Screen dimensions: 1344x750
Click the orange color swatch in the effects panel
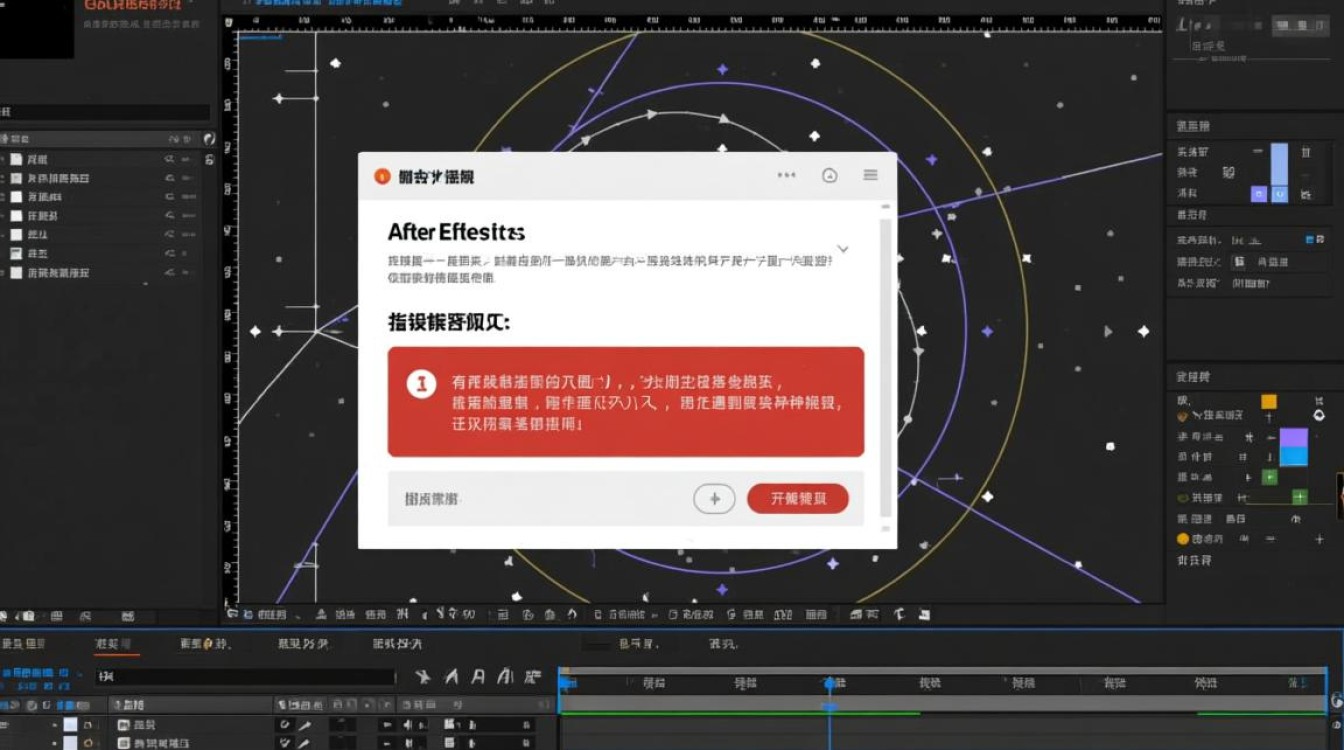tap(1271, 401)
